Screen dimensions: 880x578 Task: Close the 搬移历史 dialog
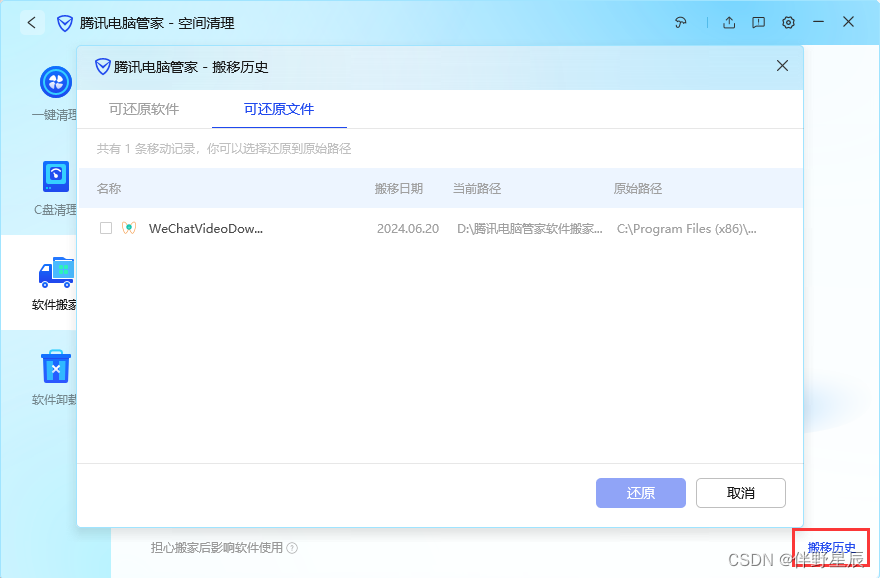[782, 66]
